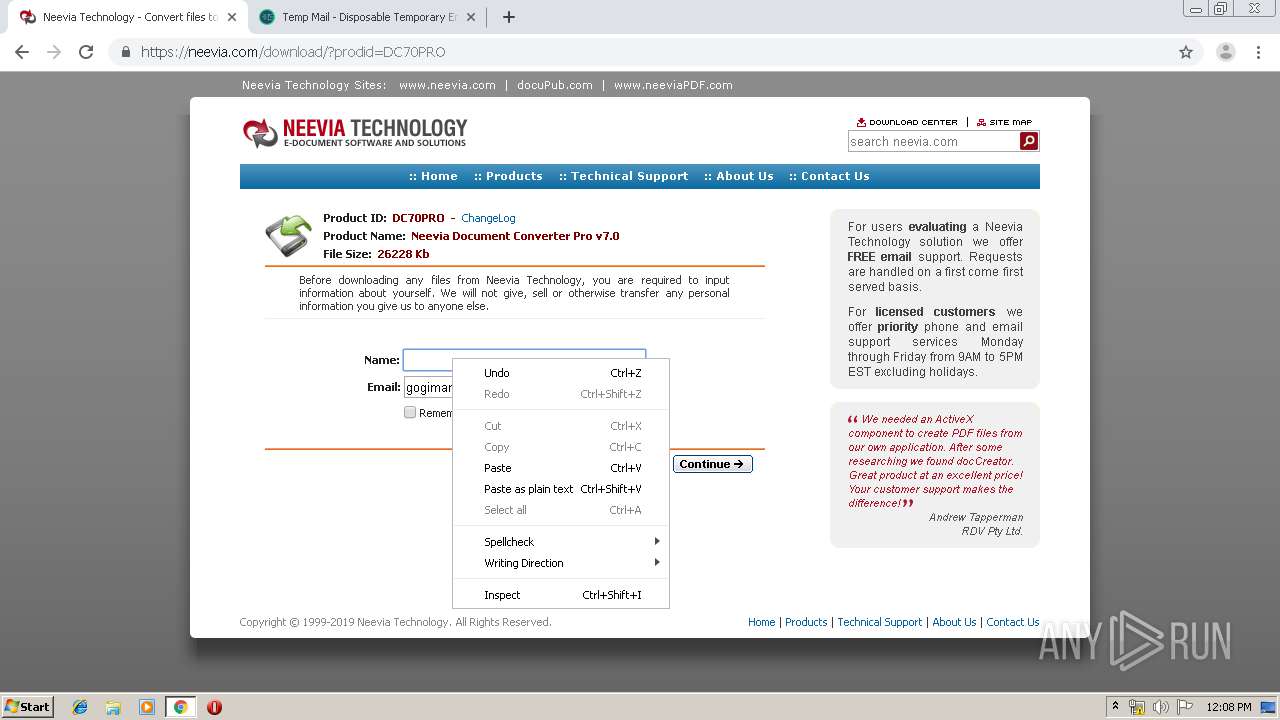The height and width of the screenshot is (720, 1280).
Task: Click the browser address bar URL
Action: 293,52
